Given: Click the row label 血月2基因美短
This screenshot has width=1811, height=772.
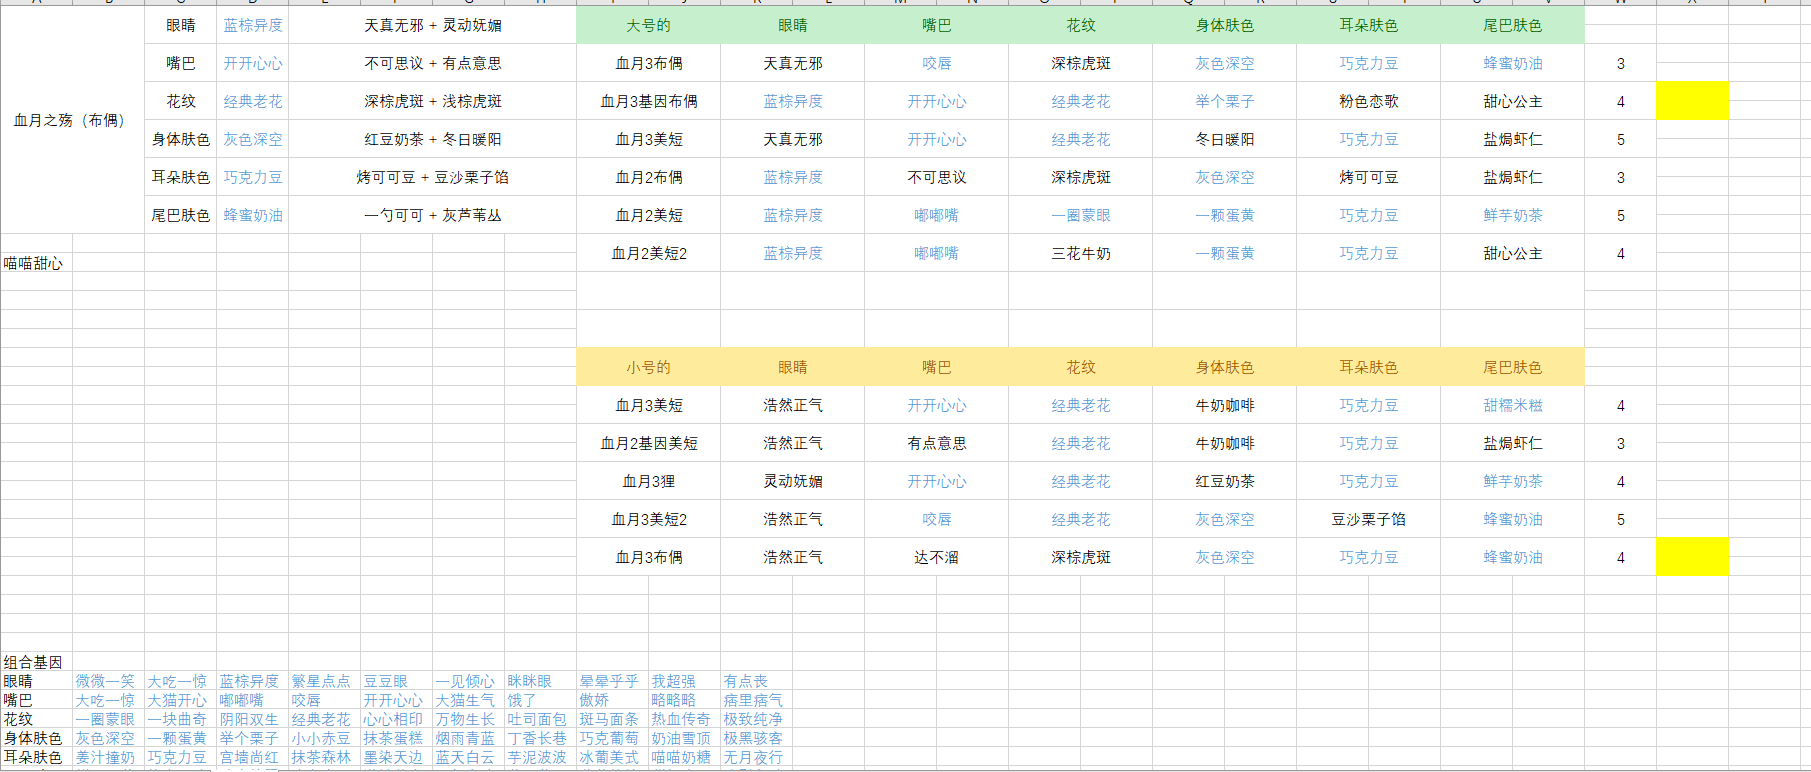Looking at the screenshot, I should [648, 443].
